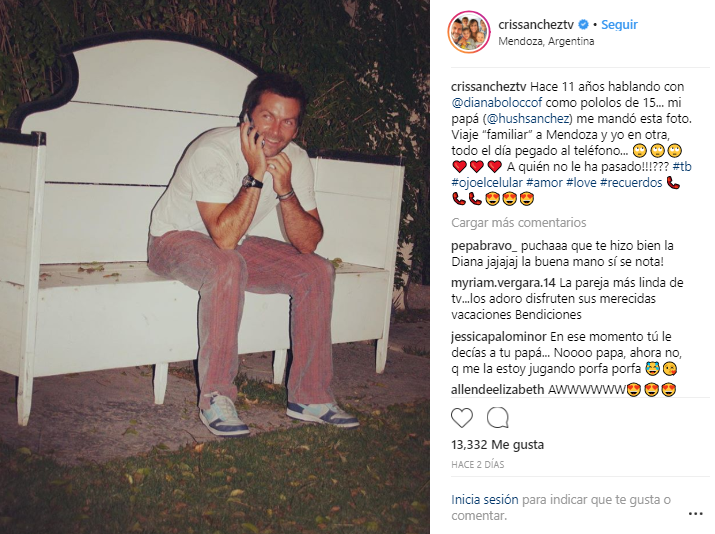Viewport: 715px width, 534px height.
Task: Select the #amor hashtag
Action: (544, 183)
